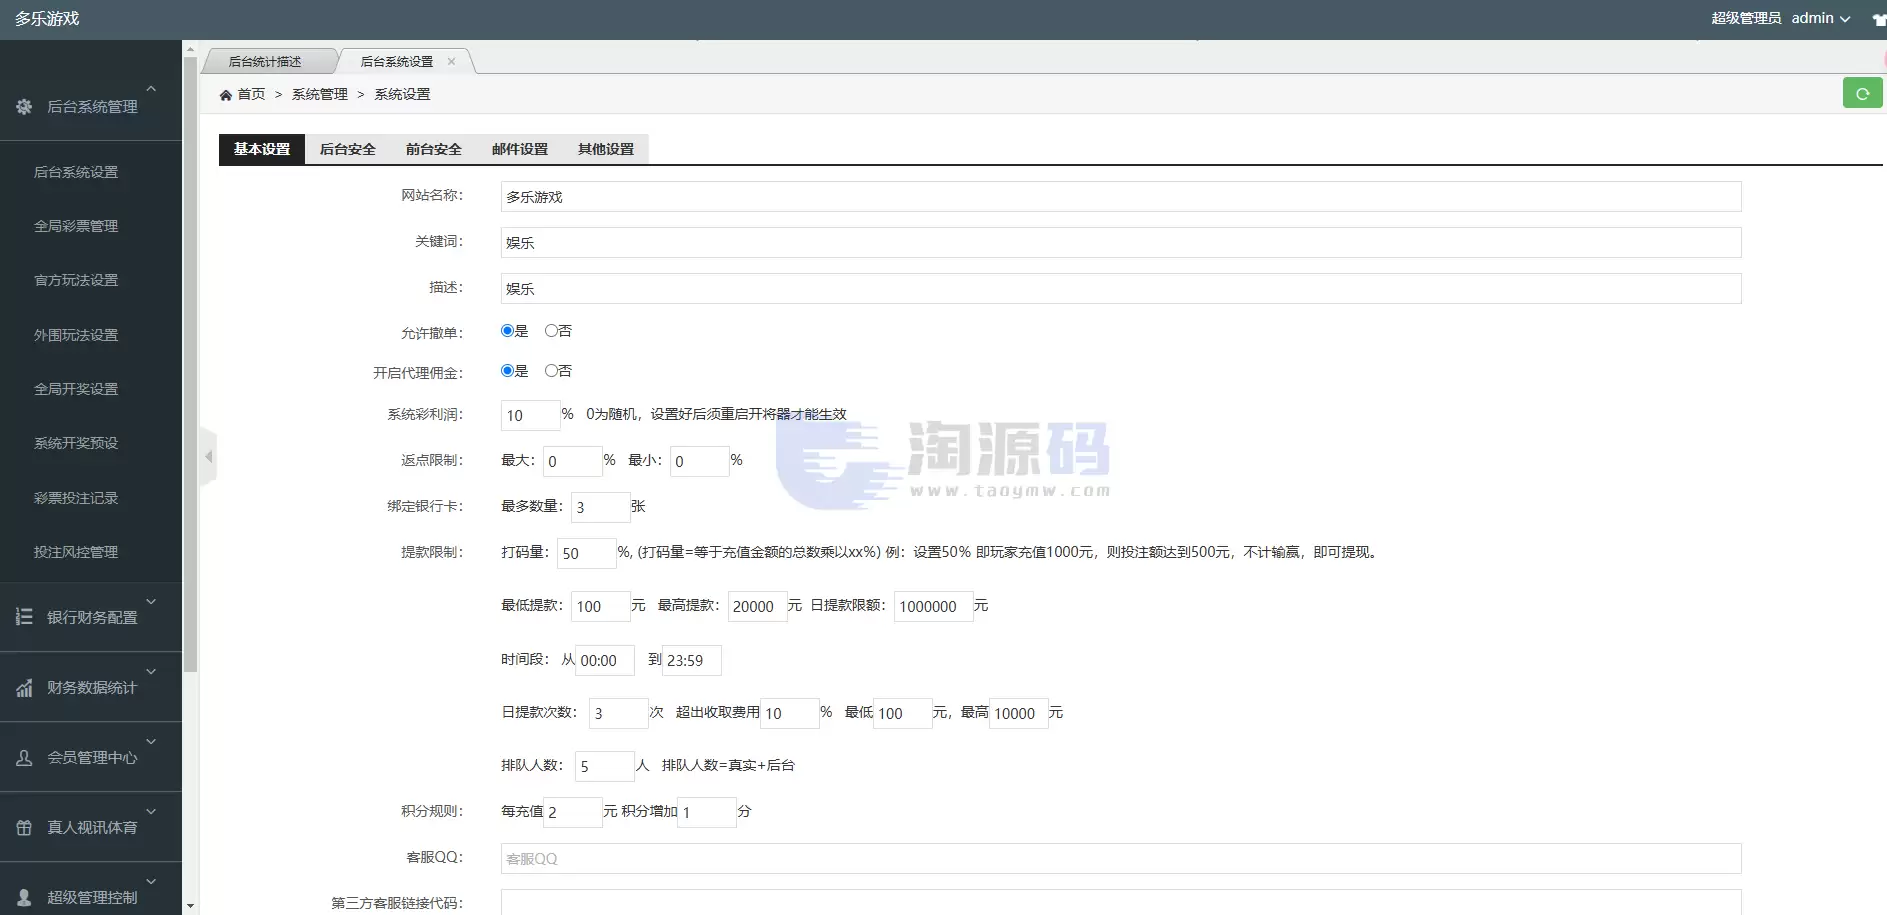Click the 最低提款 amount field
Viewport: 1887px width, 915px height.
coord(600,606)
